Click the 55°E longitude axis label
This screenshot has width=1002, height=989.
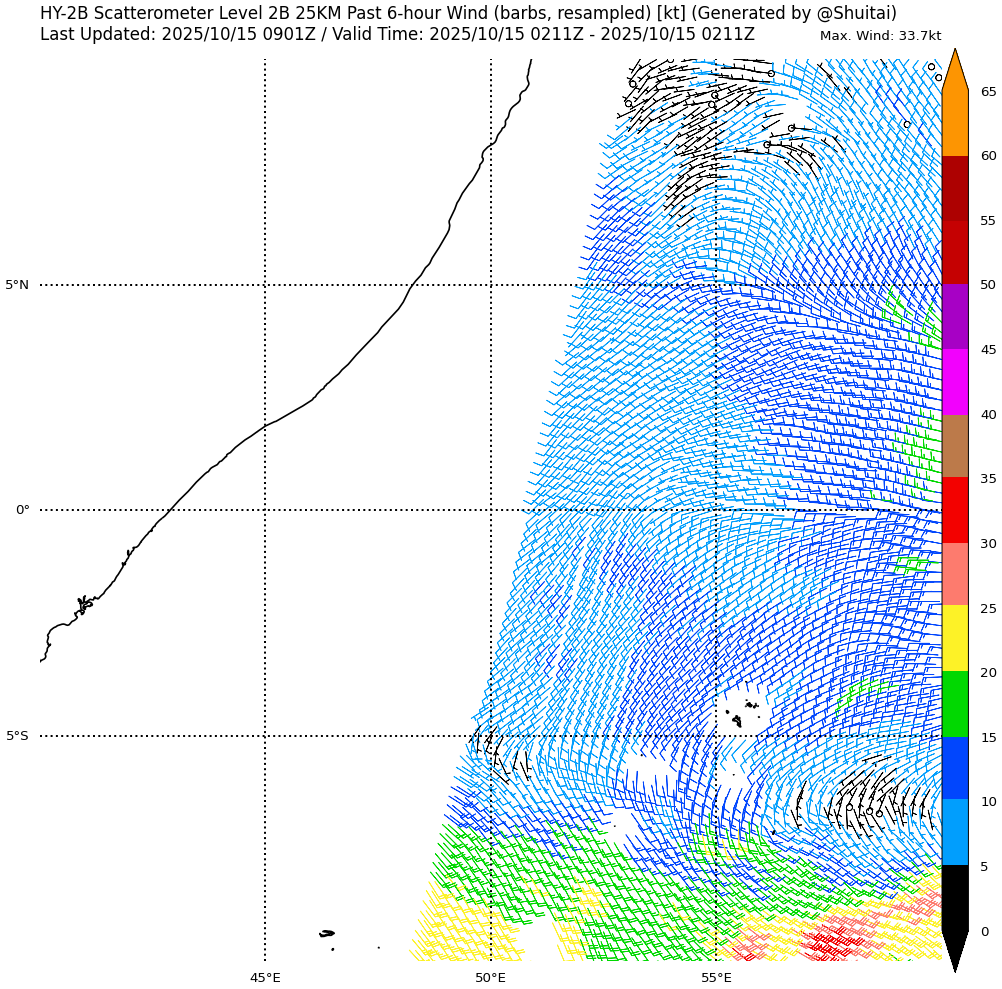(716, 977)
